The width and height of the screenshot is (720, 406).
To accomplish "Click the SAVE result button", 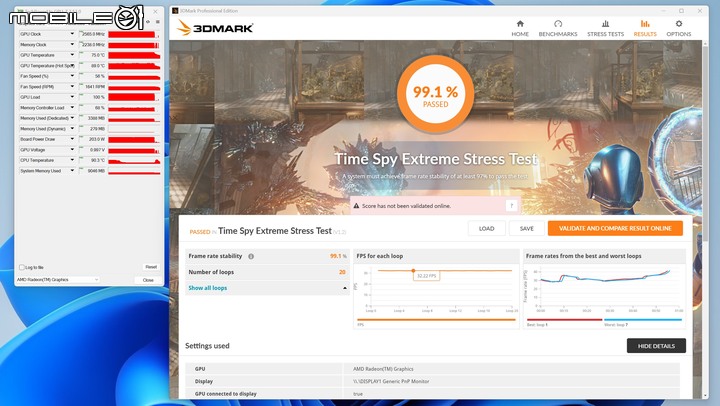I will 527,228.
